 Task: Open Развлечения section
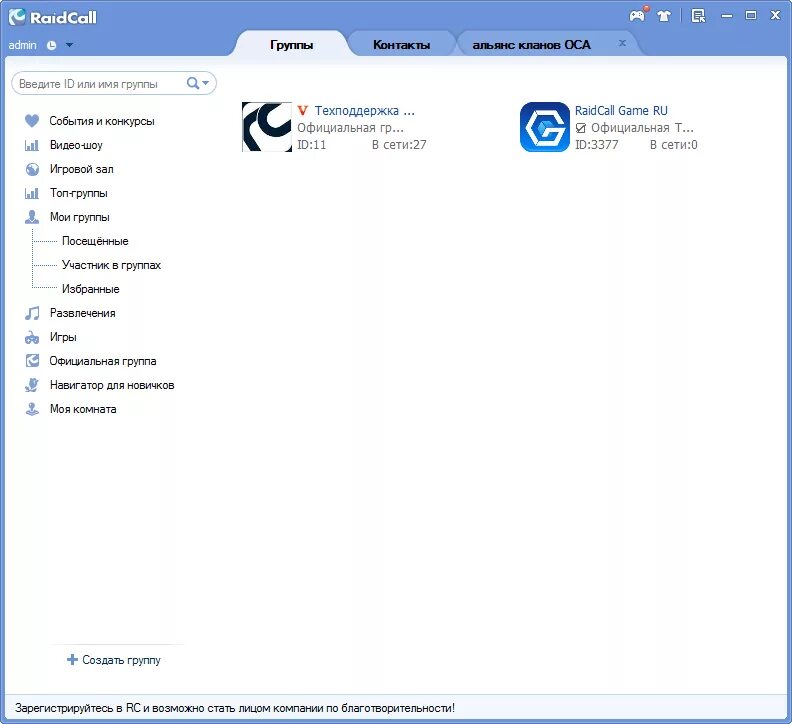[83, 313]
